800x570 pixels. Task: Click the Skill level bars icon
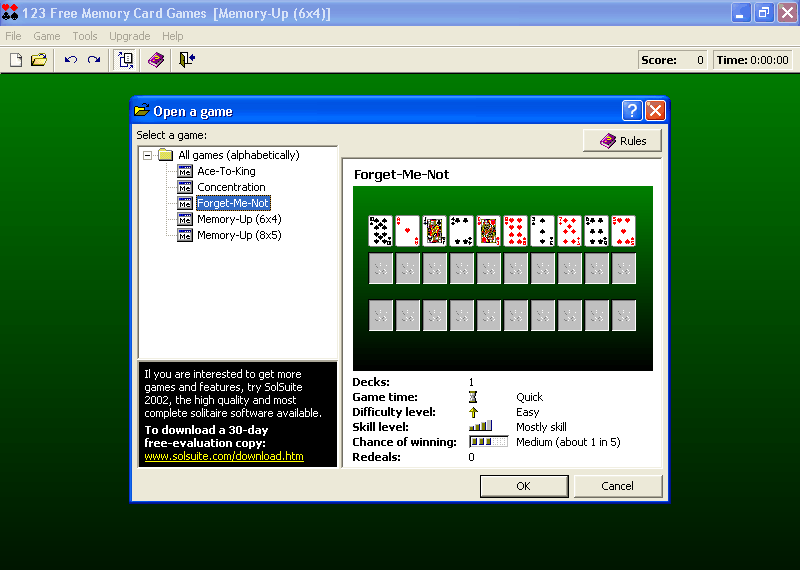pos(481,426)
